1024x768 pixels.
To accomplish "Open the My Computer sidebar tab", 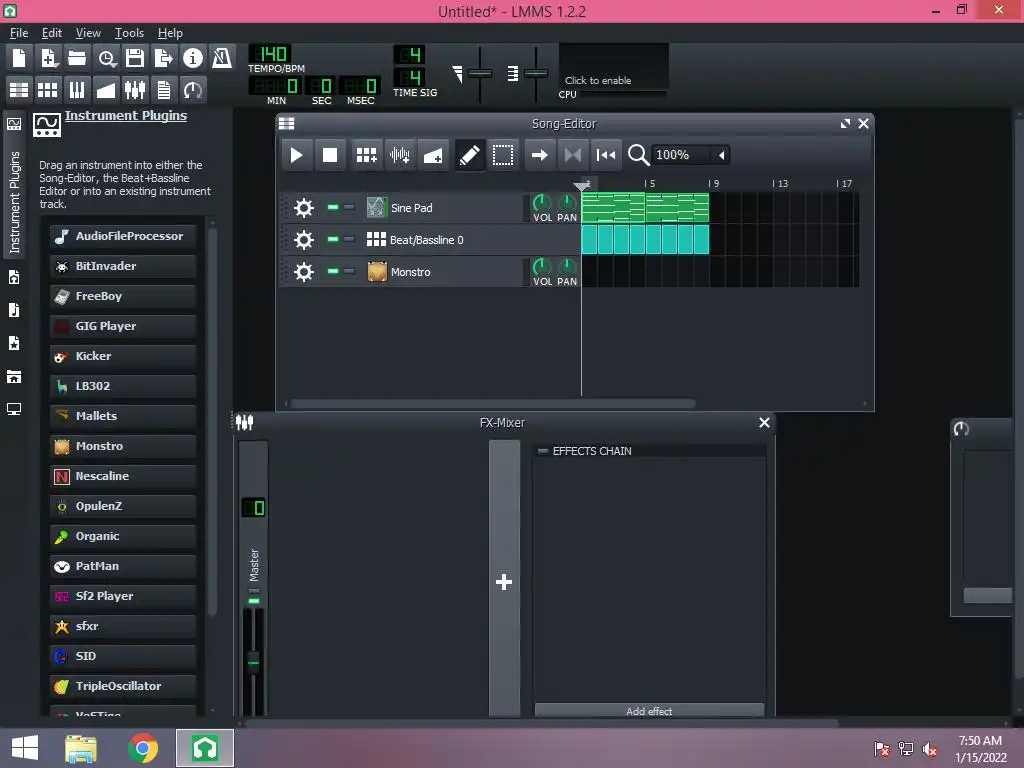I will (14, 409).
